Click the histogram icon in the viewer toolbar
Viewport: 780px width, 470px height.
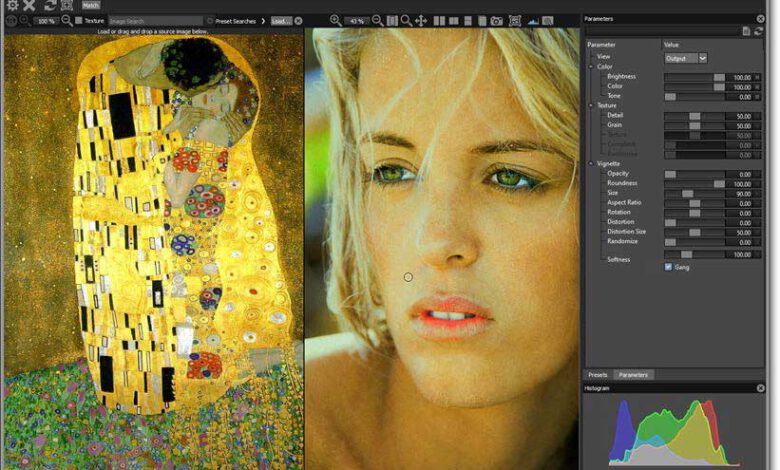pos(533,20)
